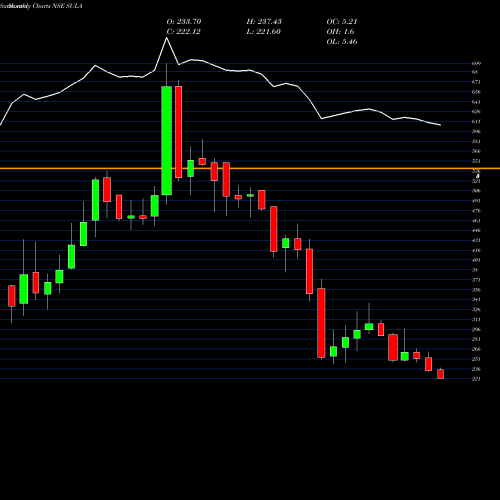Click the peak of the white line
500x500 pixels.
click(167, 38)
